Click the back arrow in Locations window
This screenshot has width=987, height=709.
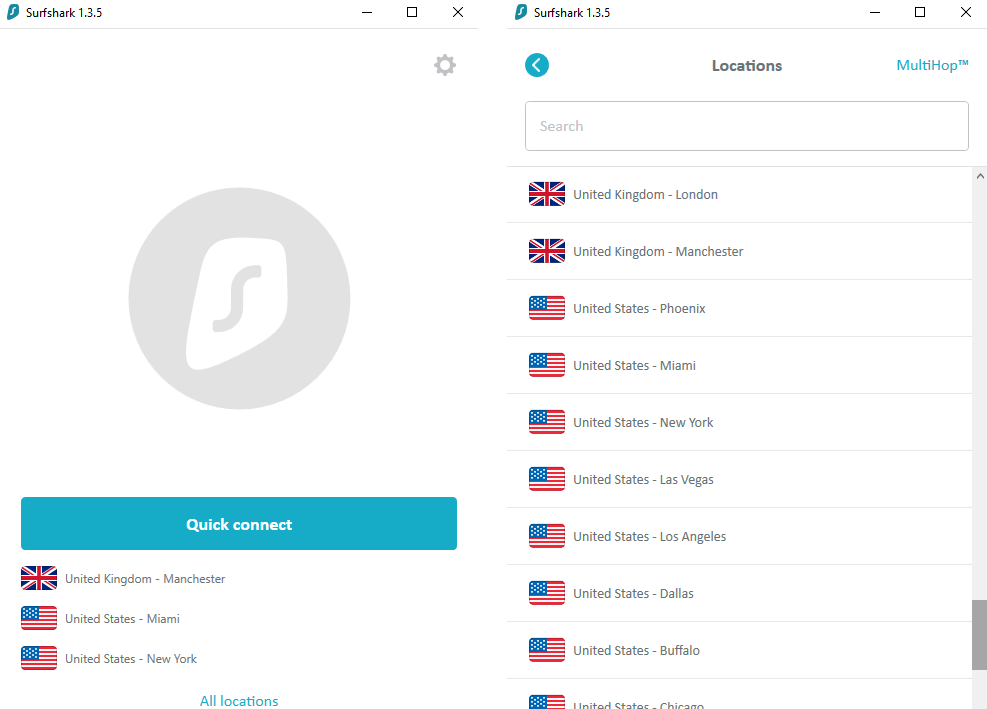click(537, 65)
